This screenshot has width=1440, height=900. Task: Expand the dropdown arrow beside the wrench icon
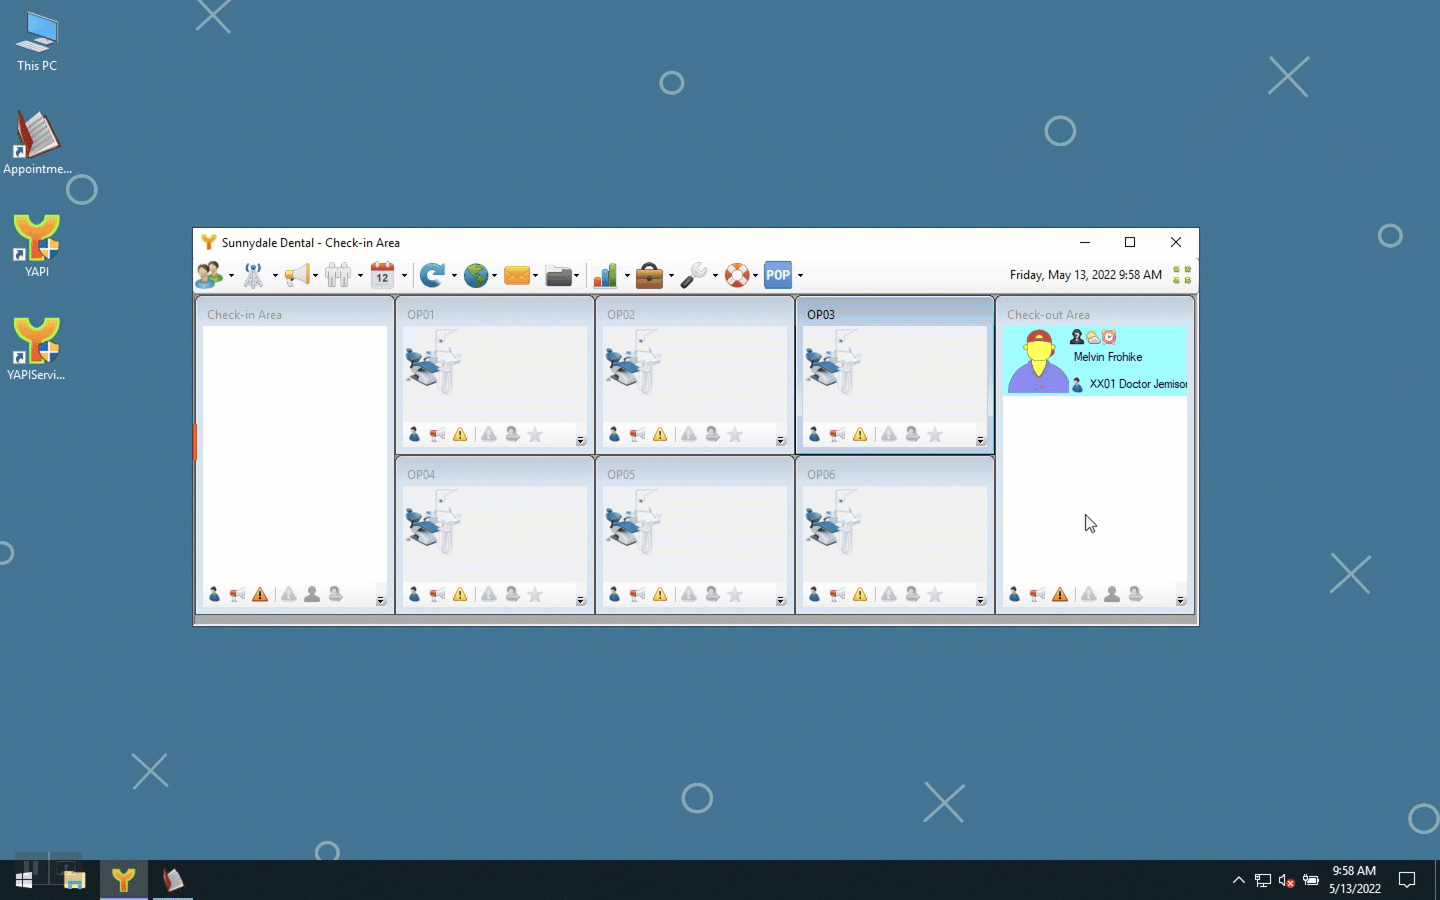point(715,276)
